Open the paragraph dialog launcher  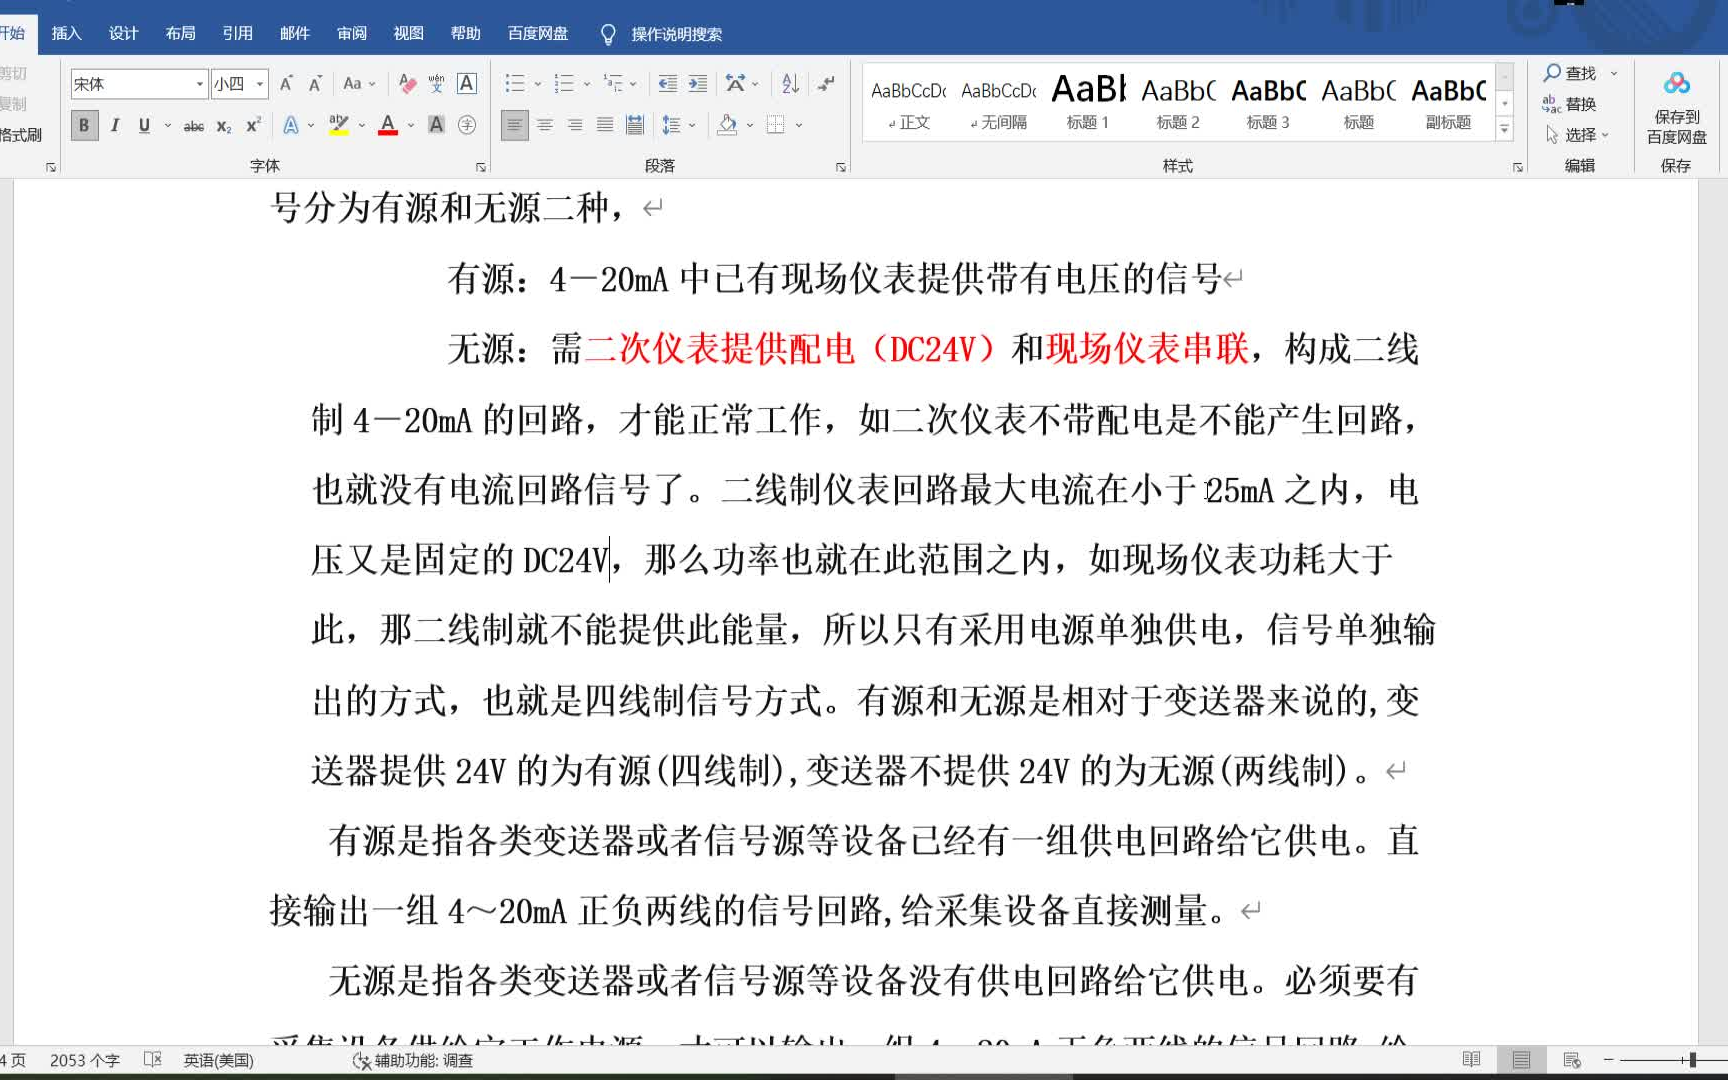pos(840,167)
